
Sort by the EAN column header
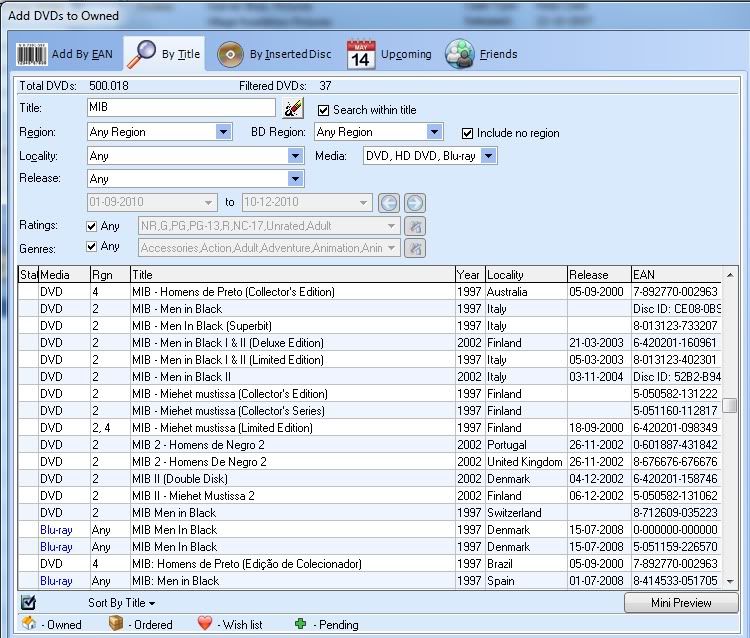pos(676,275)
